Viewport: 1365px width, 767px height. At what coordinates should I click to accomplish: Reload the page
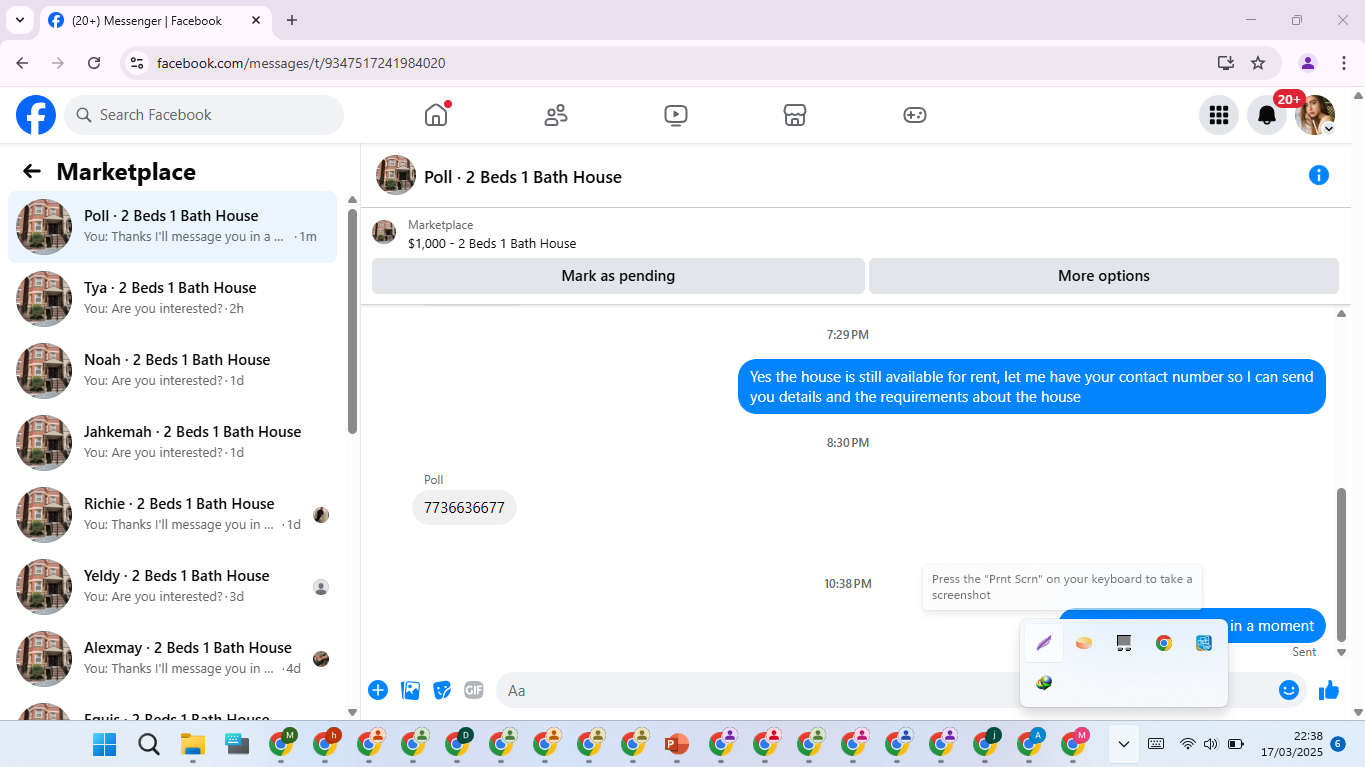94,63
